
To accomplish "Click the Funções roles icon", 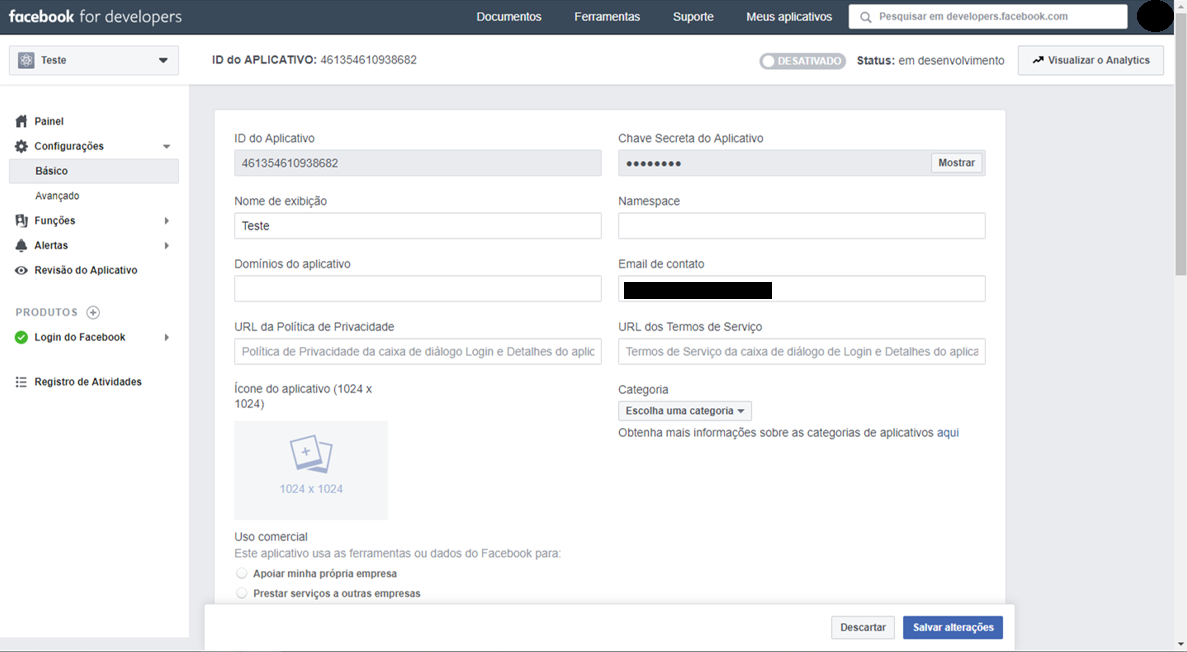I will [x=21, y=220].
